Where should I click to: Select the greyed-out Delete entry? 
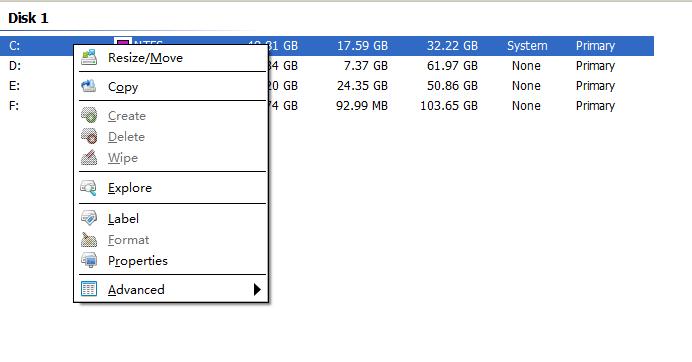tap(172, 136)
